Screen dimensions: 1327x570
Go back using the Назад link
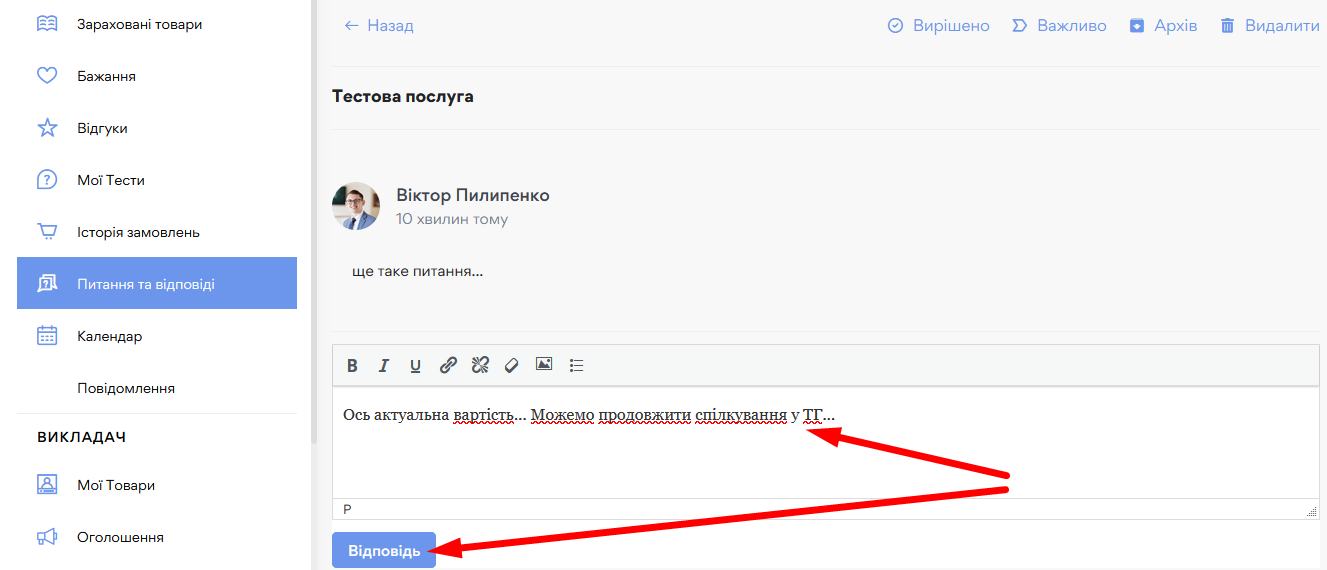379,26
